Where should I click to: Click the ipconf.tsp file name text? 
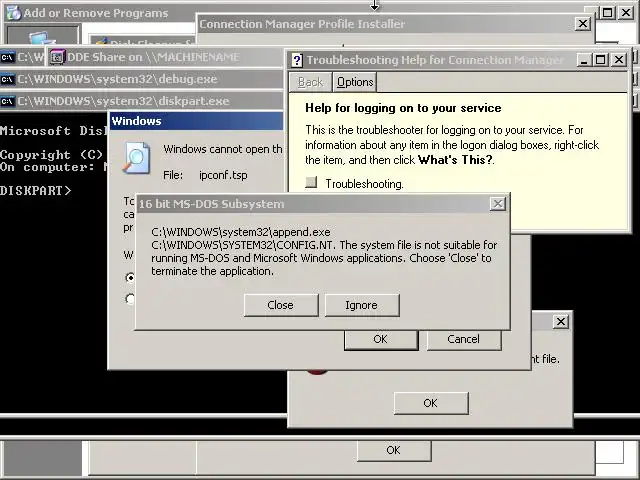(223, 175)
